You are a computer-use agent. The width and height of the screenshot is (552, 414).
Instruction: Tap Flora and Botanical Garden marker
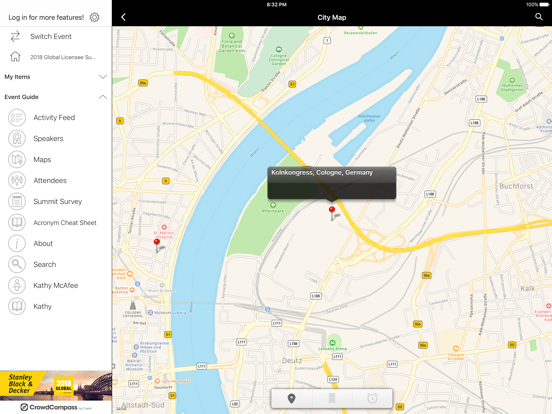(232, 36)
